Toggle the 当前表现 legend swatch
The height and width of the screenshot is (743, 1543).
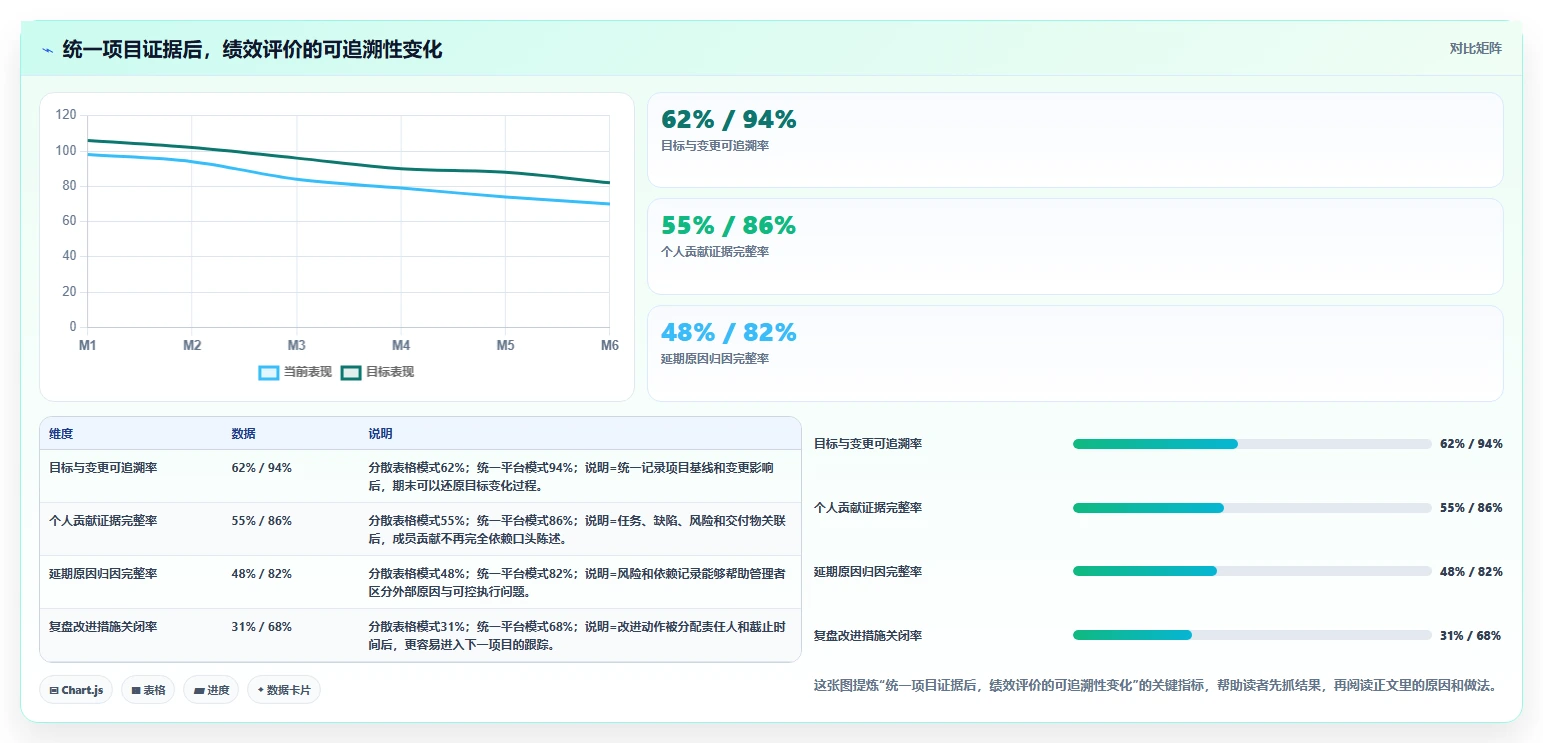point(269,373)
